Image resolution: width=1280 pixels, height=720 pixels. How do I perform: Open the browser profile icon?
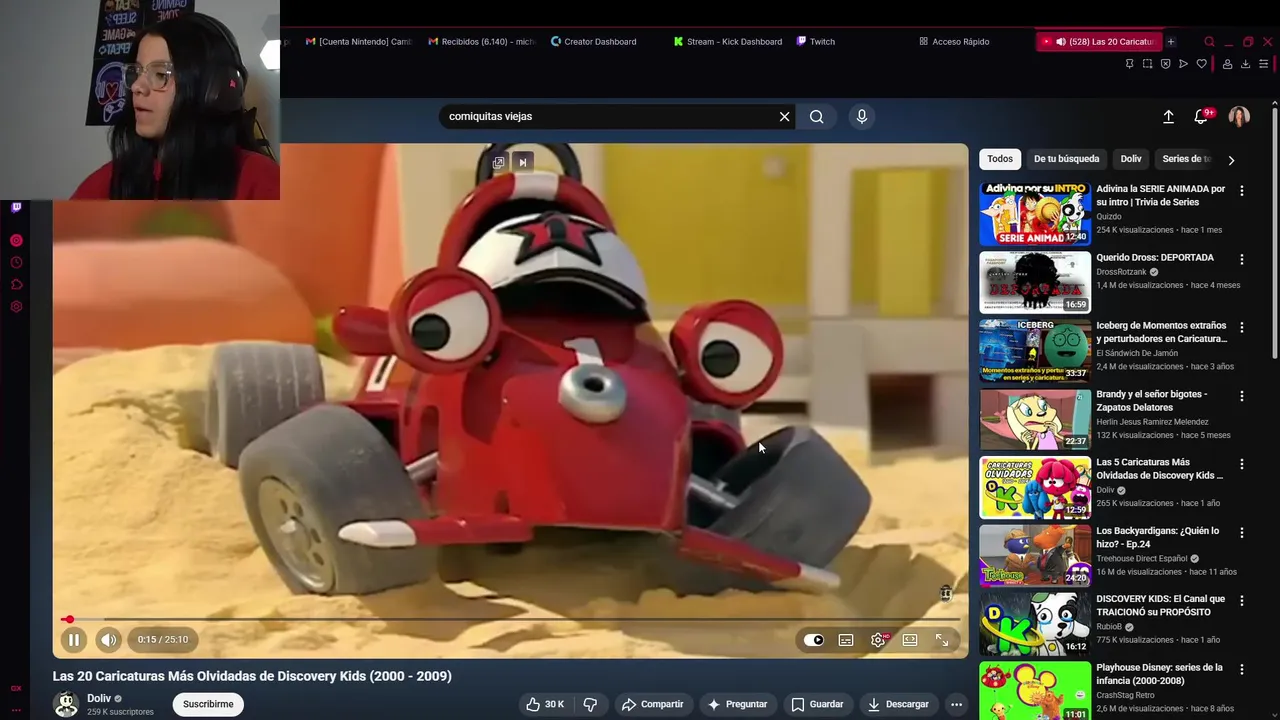(1228, 64)
